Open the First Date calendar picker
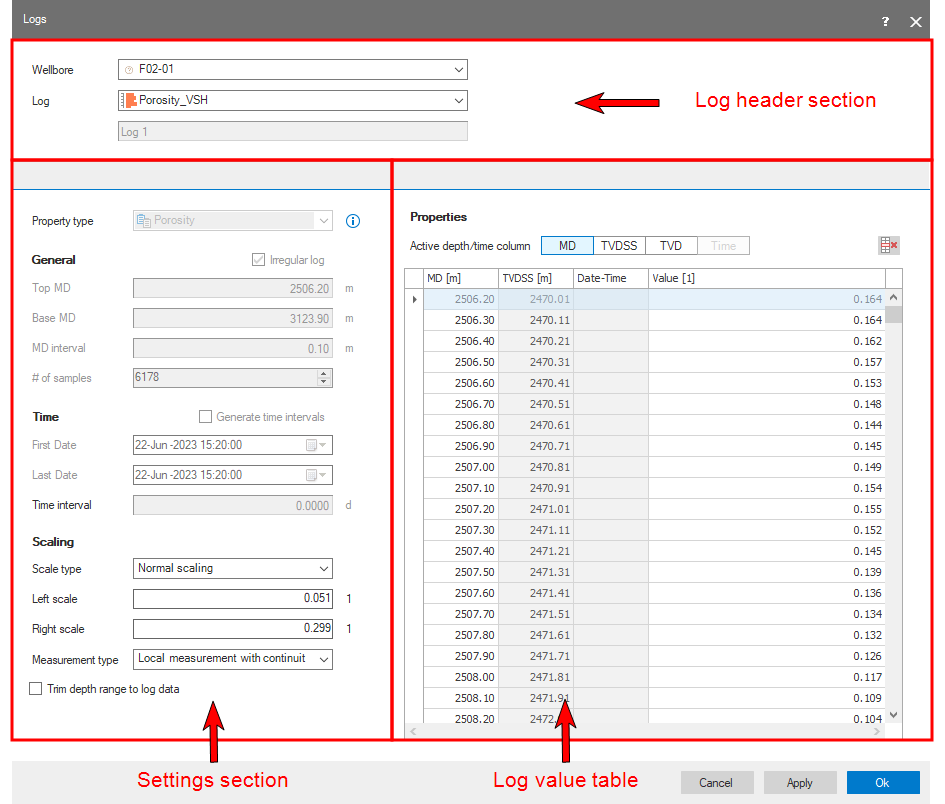Screen dimensions: 945x804 pyautogui.click(x=316, y=446)
